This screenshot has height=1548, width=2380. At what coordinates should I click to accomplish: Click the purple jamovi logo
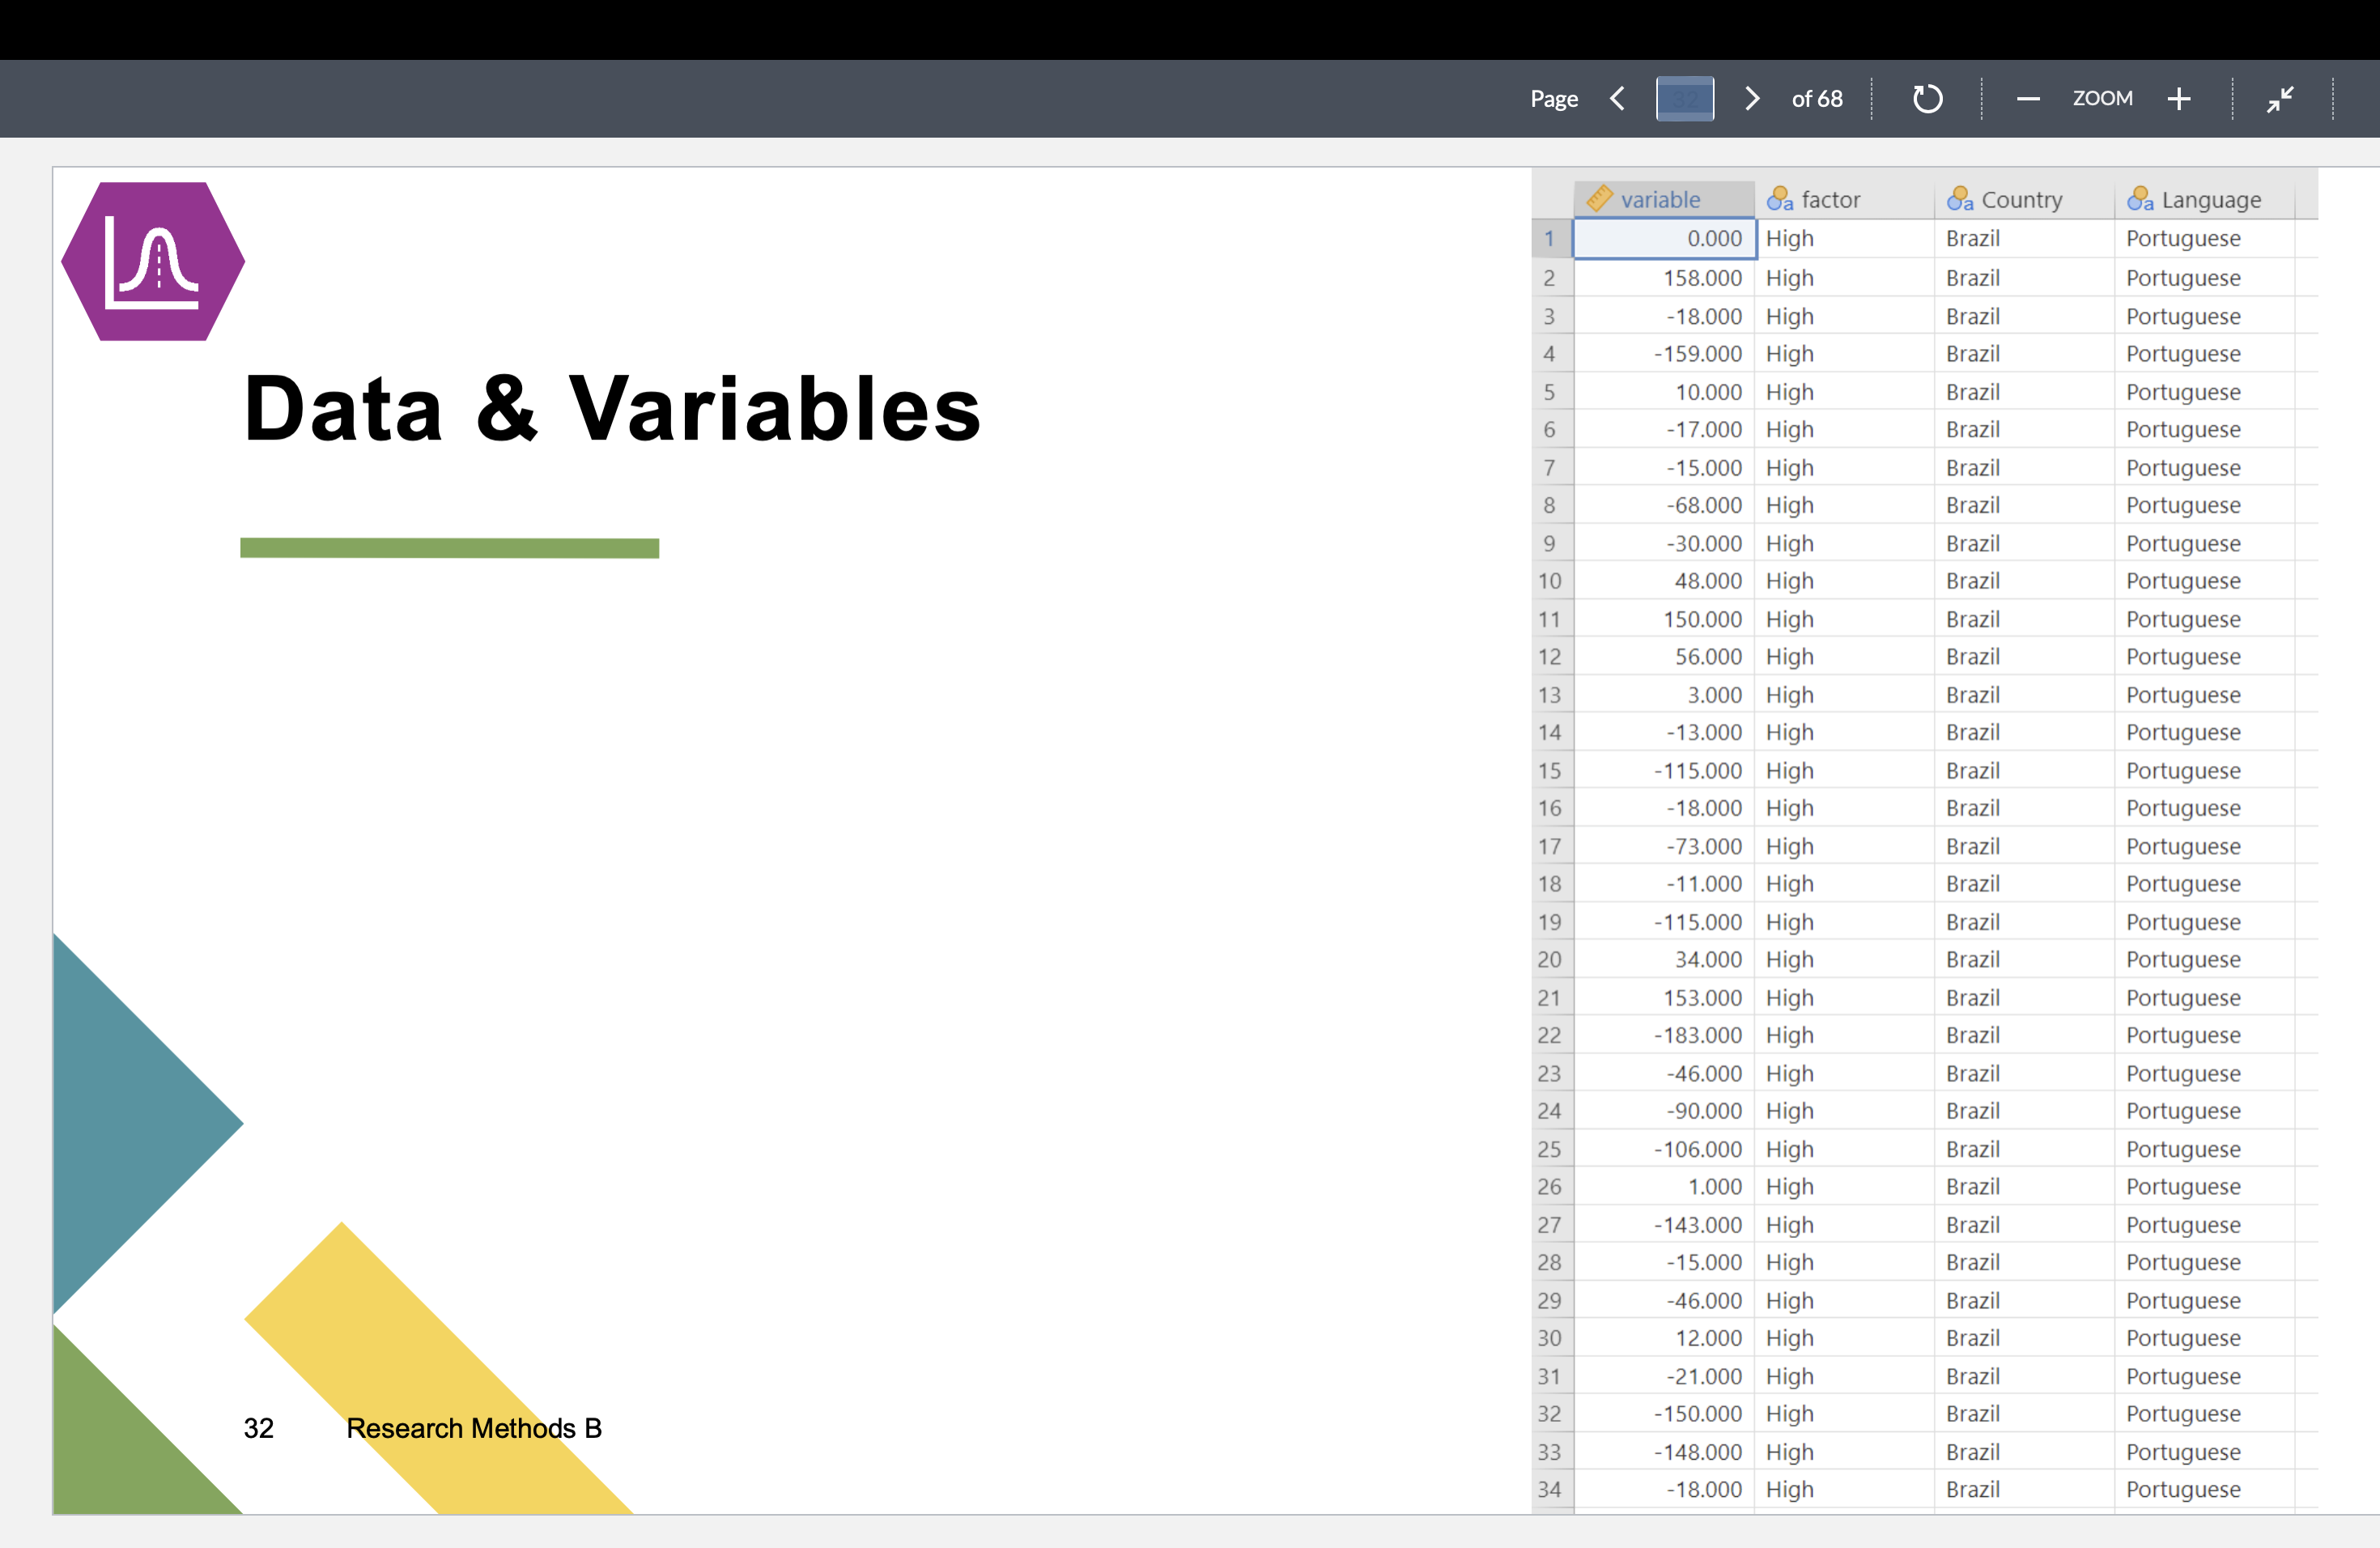coord(152,262)
